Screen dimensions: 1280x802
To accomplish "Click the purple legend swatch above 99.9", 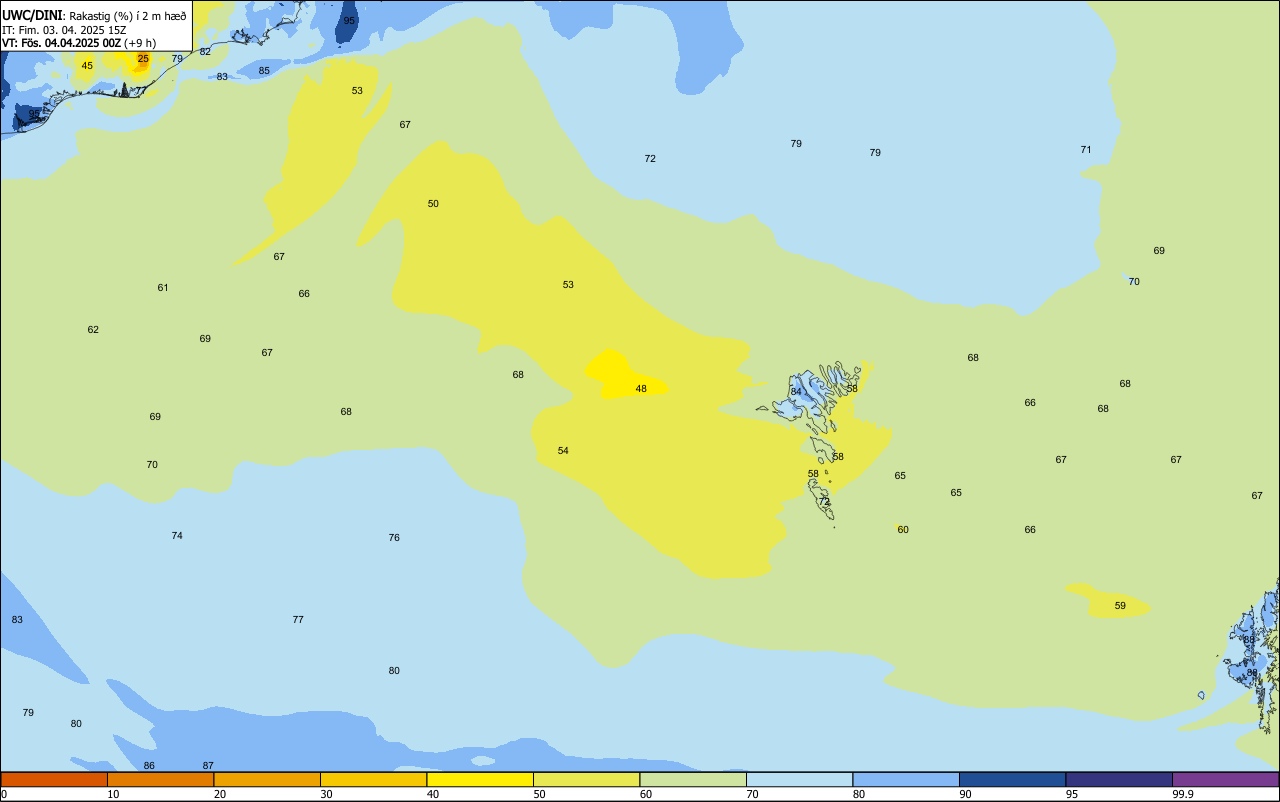I will pyautogui.click(x=1225, y=779).
